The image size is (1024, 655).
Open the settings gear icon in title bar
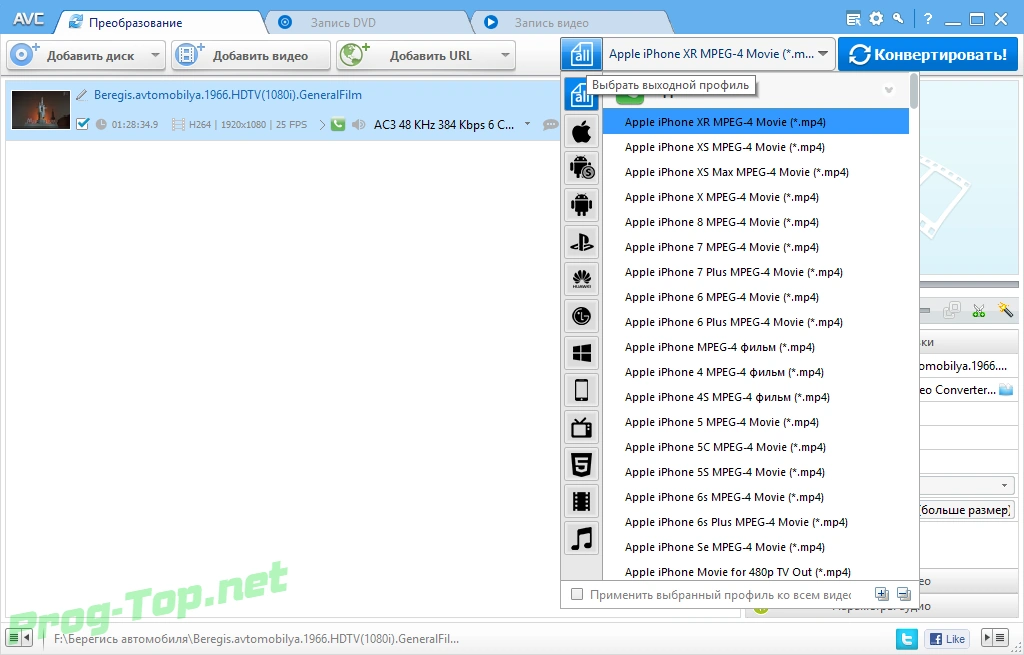point(876,19)
